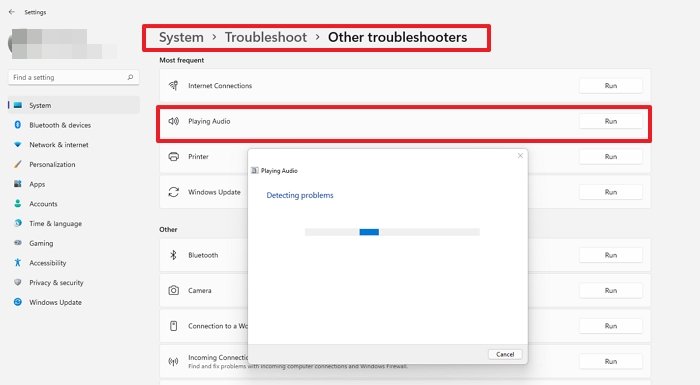The height and width of the screenshot is (385, 700).
Task: Click the Gaming controller icon
Action: coord(18,243)
